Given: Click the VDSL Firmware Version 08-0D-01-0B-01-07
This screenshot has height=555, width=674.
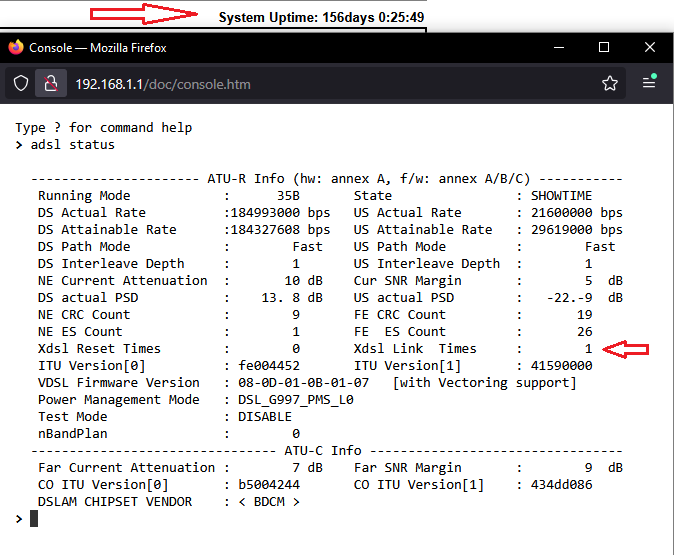Looking at the screenshot, I should tap(303, 383).
